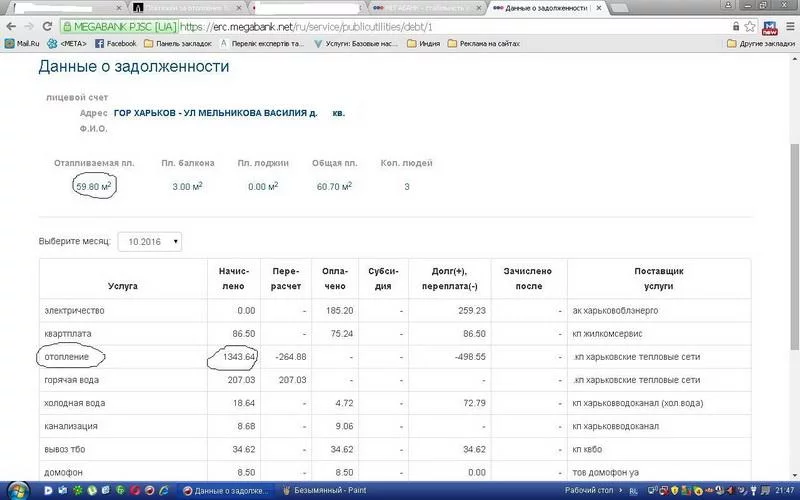Viewport: 800px width, 500px height.
Task: Click the back navigation arrow
Action: tap(10, 27)
